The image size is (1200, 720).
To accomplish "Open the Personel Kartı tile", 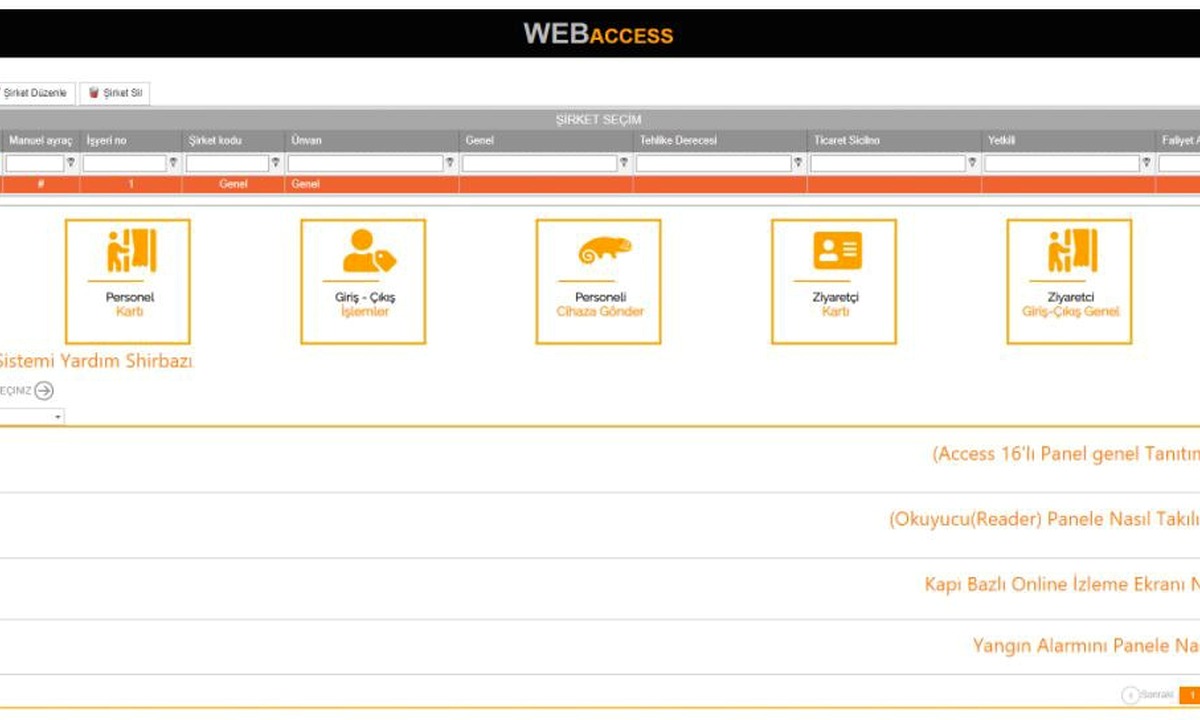I will 128,282.
